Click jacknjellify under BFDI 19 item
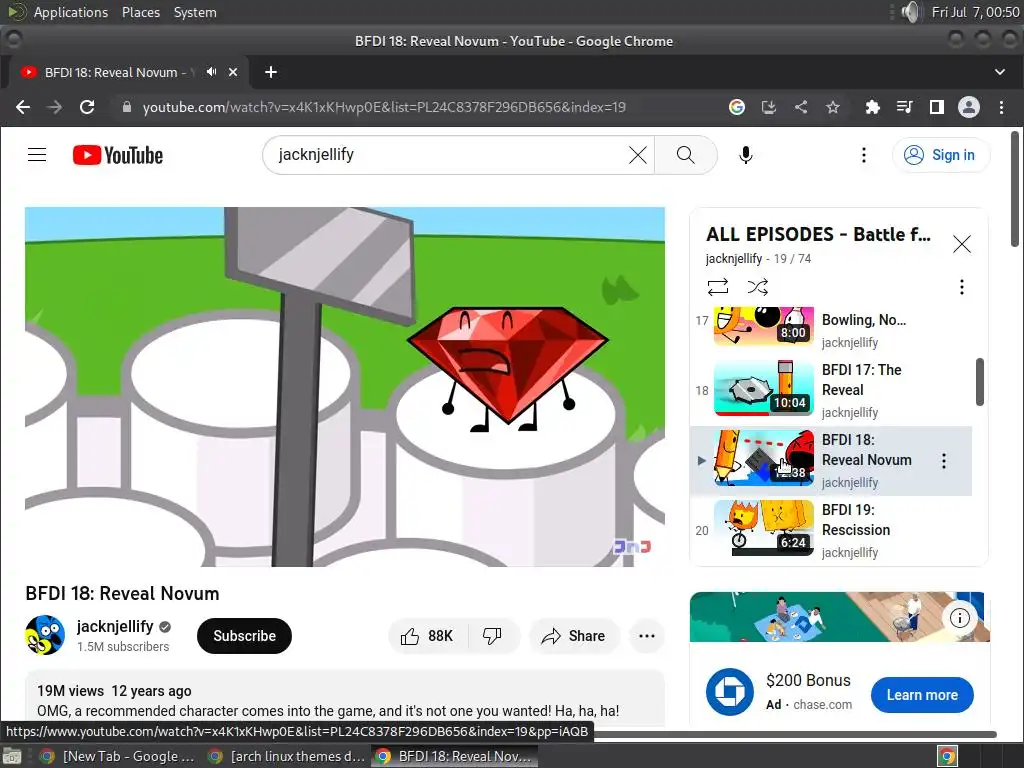1024x768 pixels. 850,552
